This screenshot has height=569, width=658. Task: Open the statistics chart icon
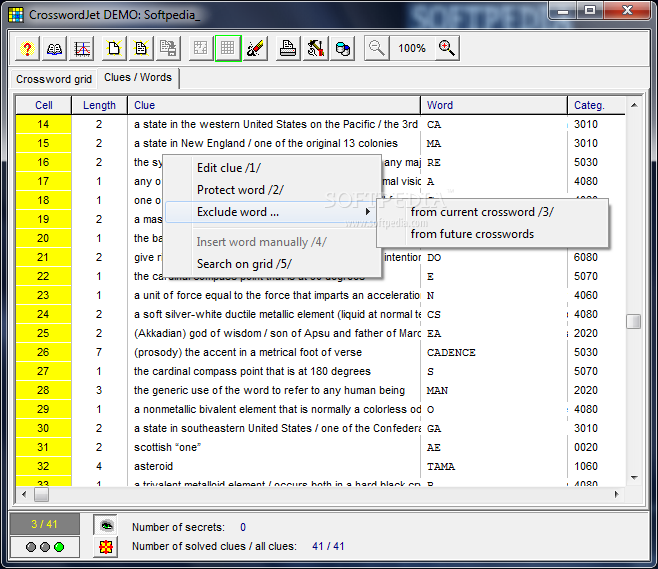point(82,49)
